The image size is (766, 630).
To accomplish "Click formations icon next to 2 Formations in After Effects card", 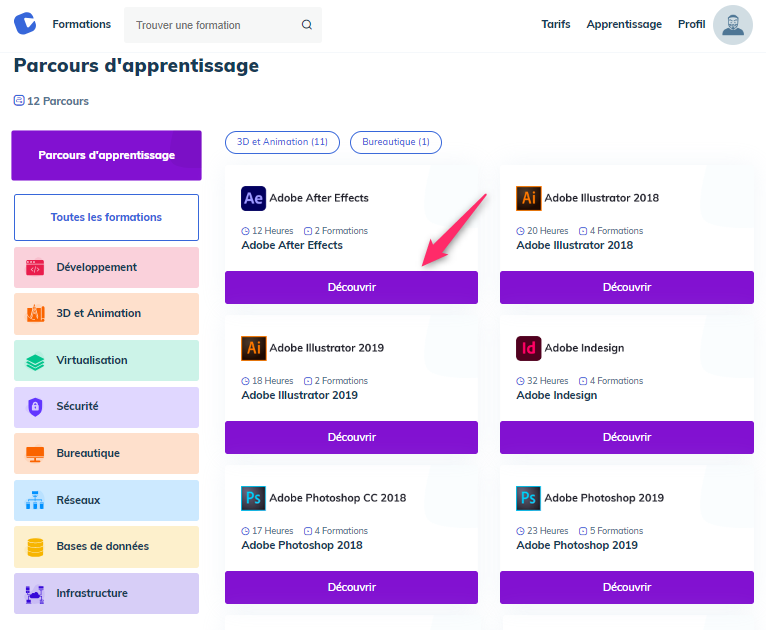I will [x=308, y=231].
